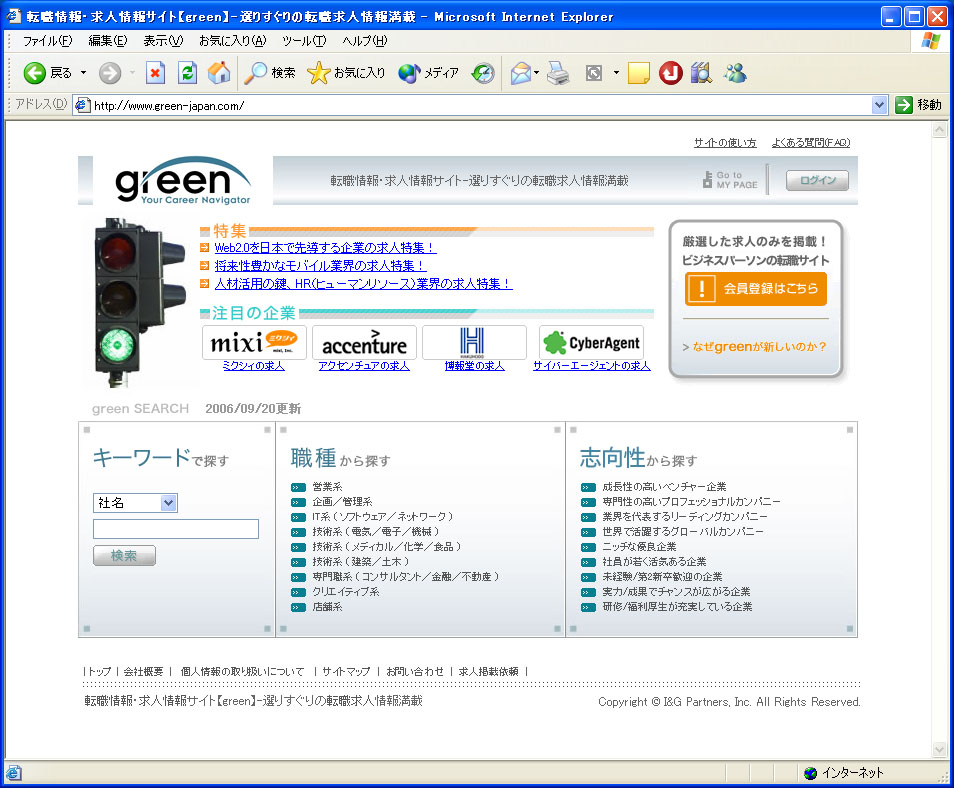Click the Back arrow button

tap(35, 73)
